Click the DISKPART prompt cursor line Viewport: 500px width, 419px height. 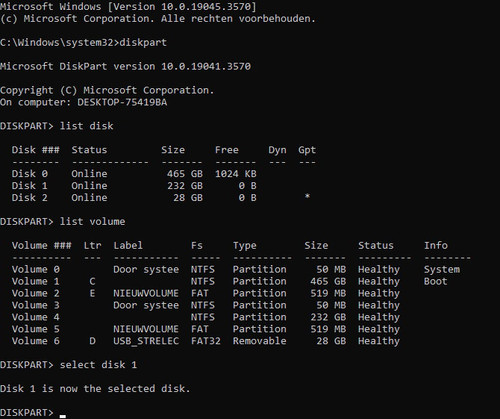pos(33,413)
